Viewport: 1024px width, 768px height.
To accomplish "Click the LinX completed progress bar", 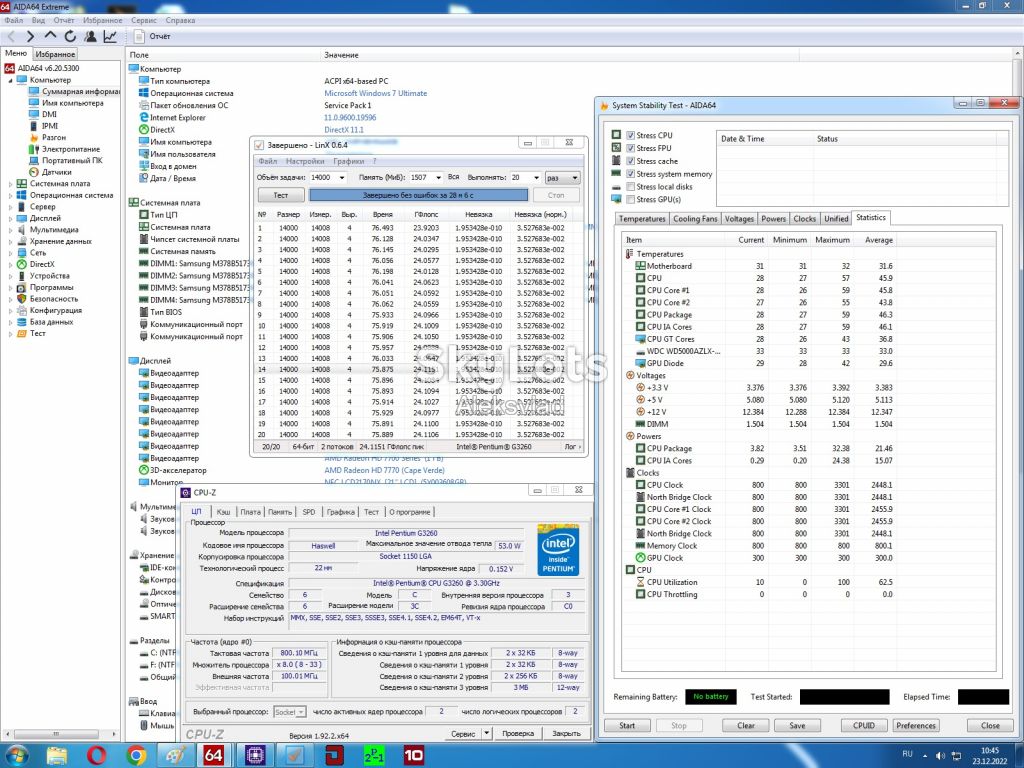I will coord(418,195).
